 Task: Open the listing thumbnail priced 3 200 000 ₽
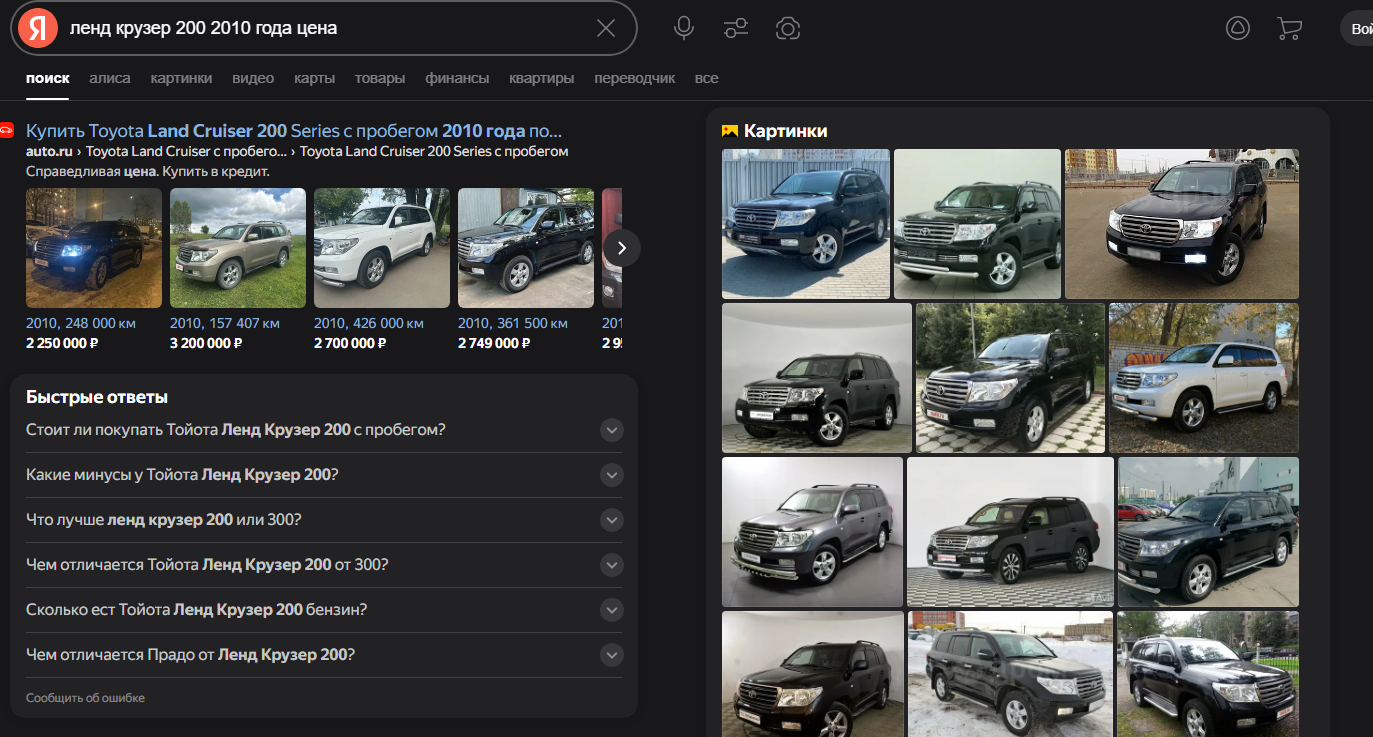[238, 248]
